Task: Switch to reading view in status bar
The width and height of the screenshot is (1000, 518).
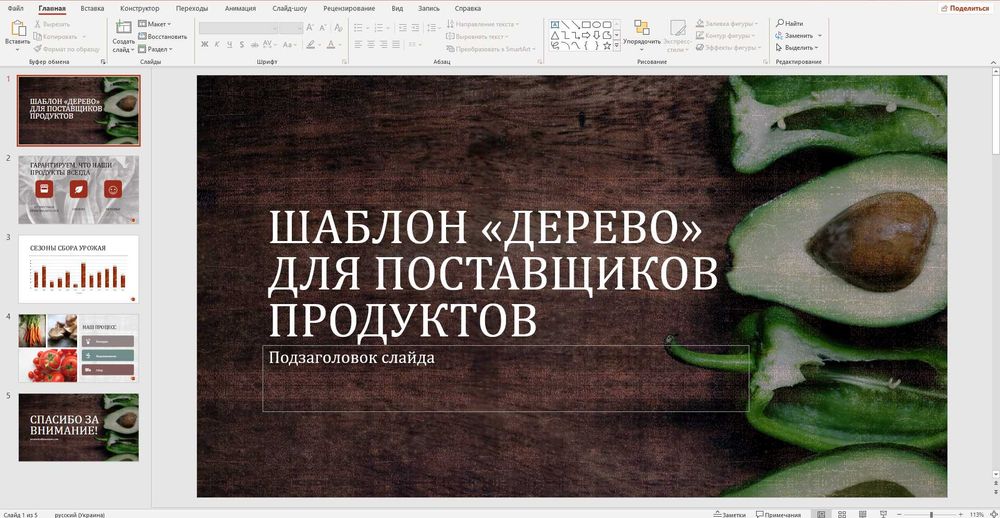Action: coord(862,514)
